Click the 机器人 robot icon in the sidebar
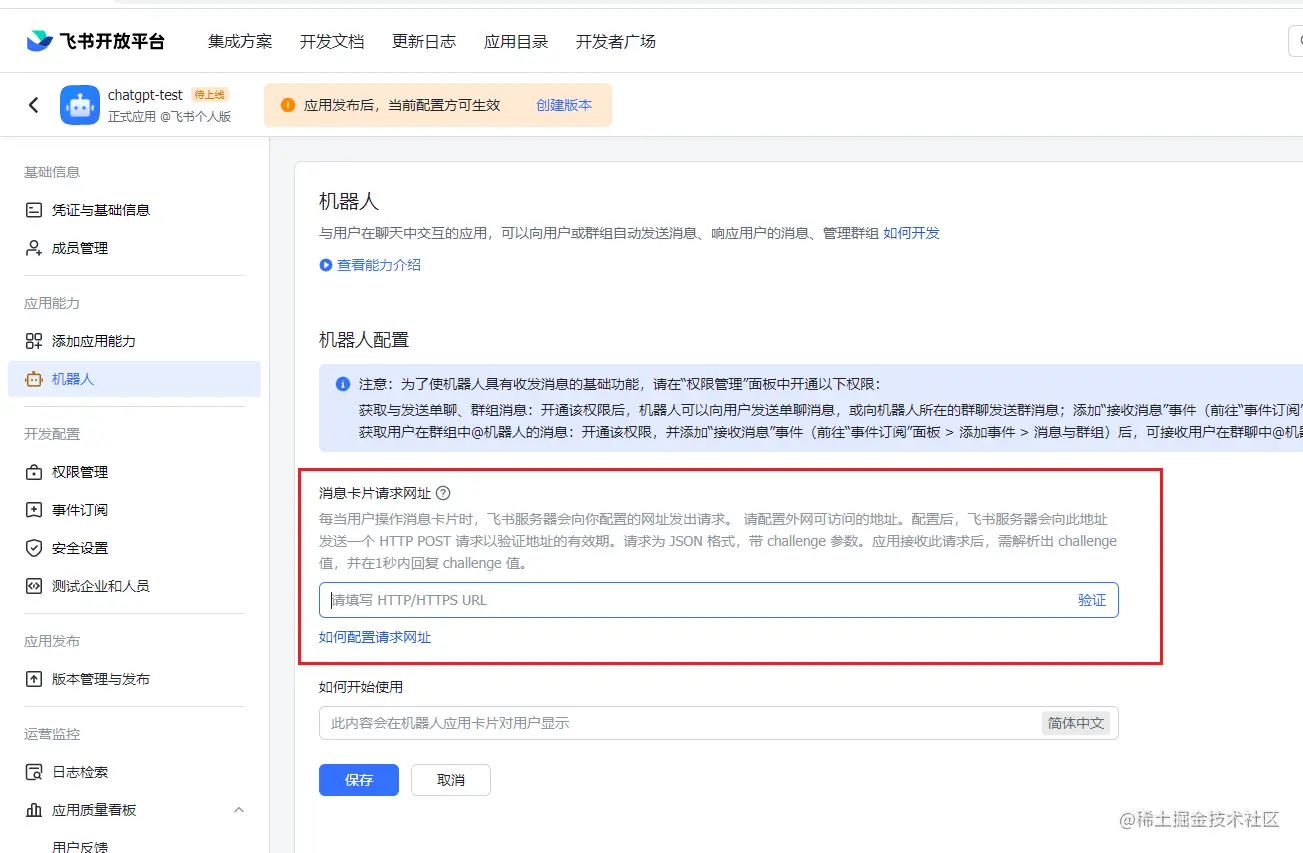1303x853 pixels. (34, 379)
